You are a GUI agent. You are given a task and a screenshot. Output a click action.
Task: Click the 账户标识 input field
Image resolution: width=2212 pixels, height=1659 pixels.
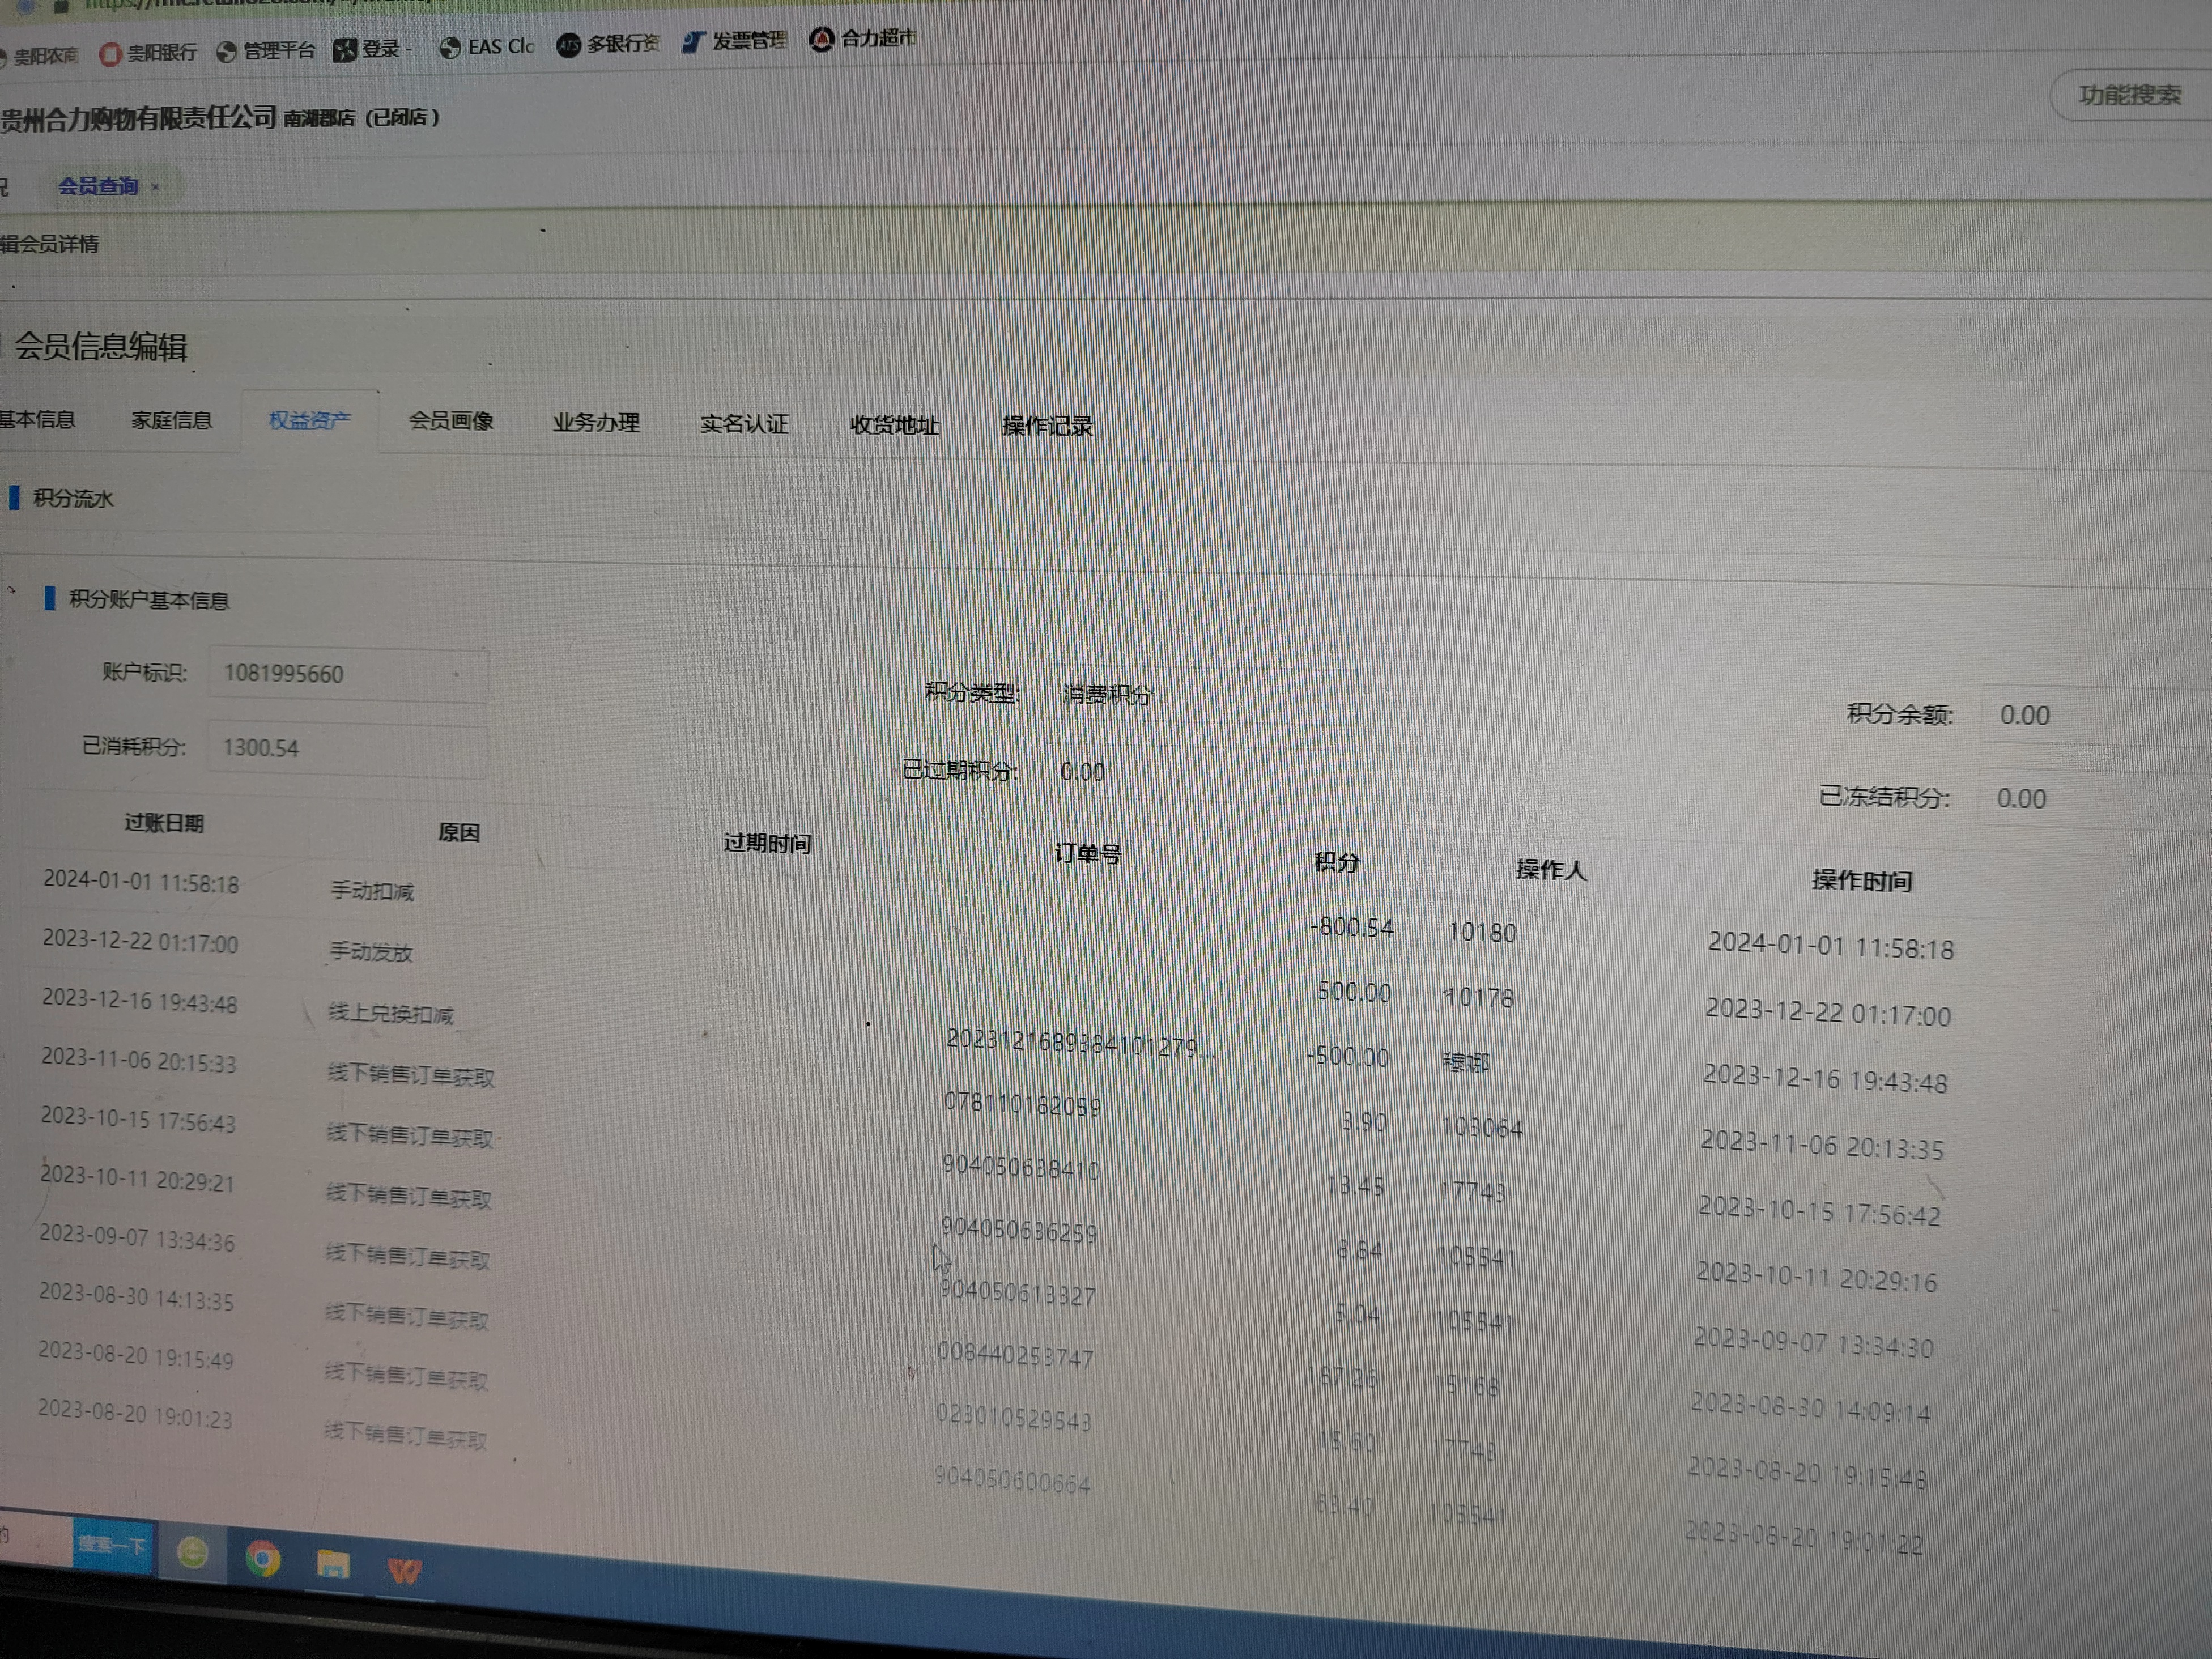coord(347,674)
